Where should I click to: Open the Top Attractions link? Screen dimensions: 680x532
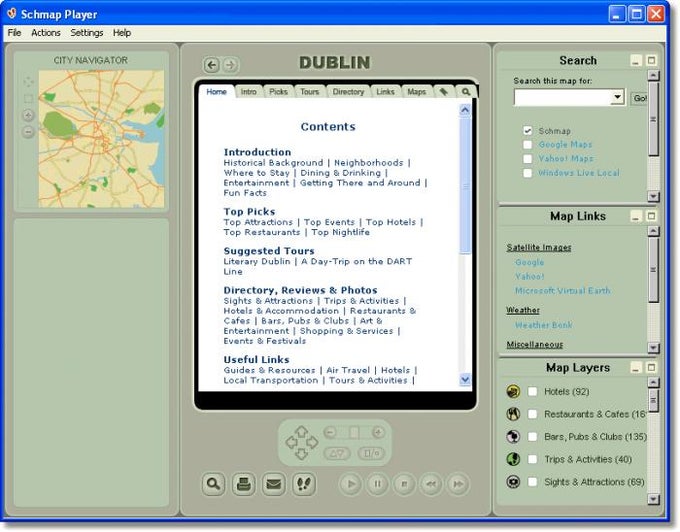(x=258, y=222)
